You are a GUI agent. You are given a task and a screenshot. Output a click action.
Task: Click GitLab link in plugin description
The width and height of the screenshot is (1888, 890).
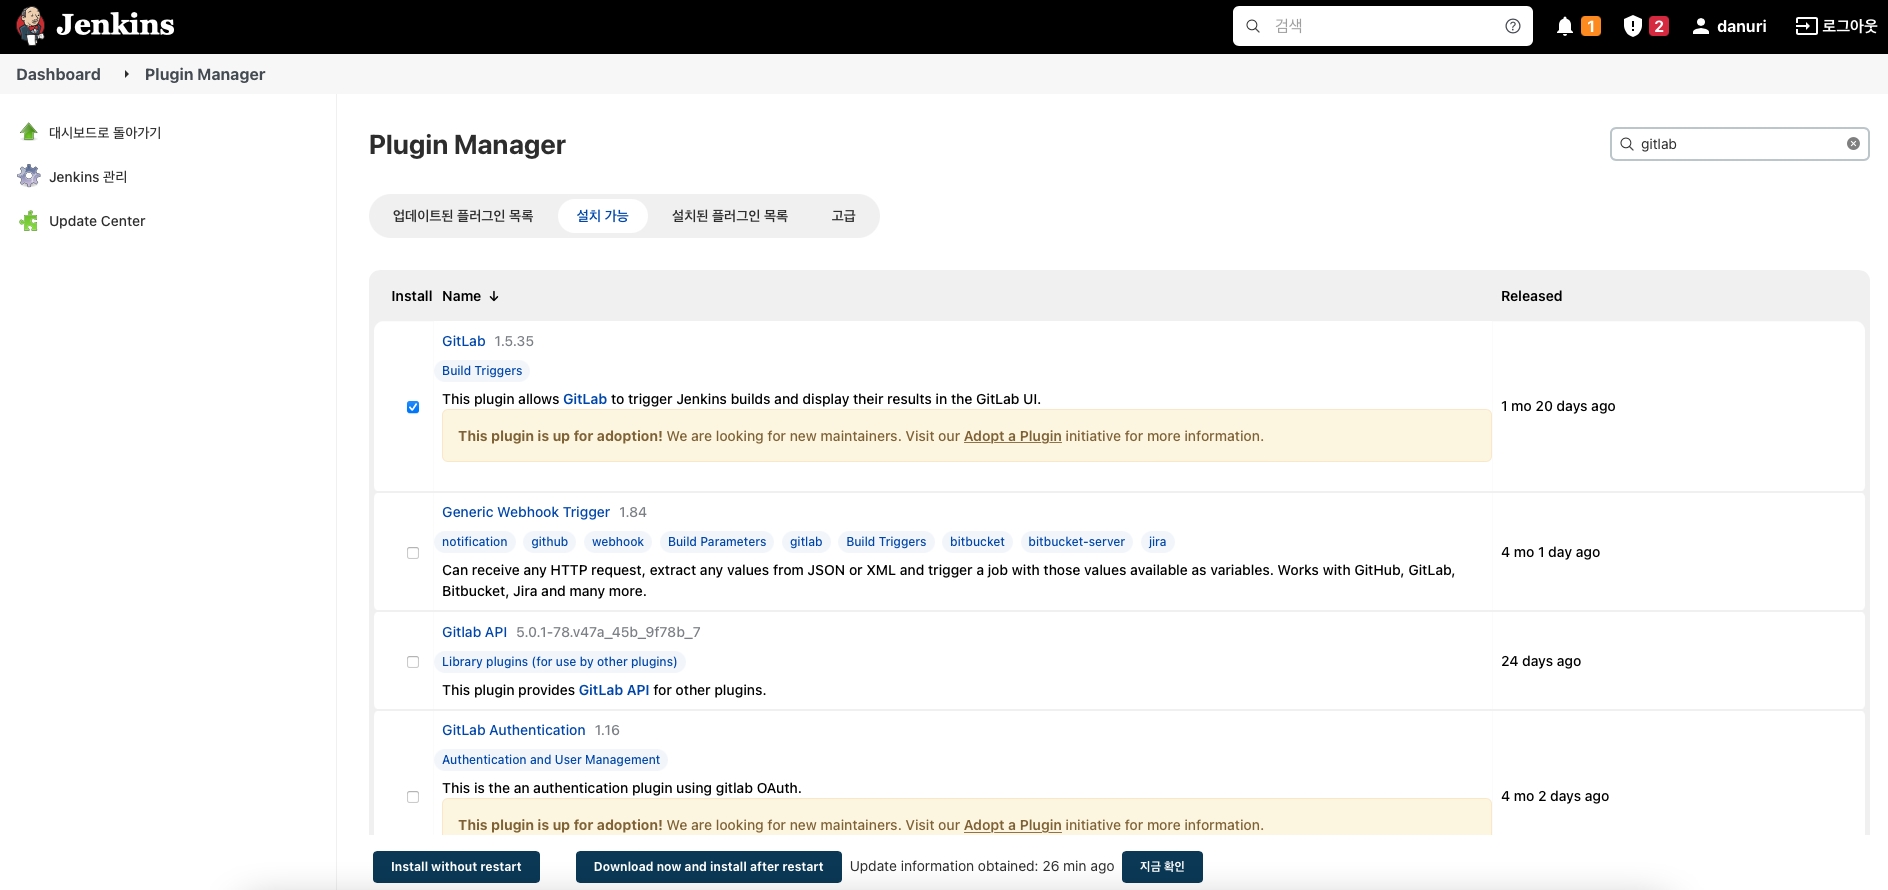coord(585,399)
